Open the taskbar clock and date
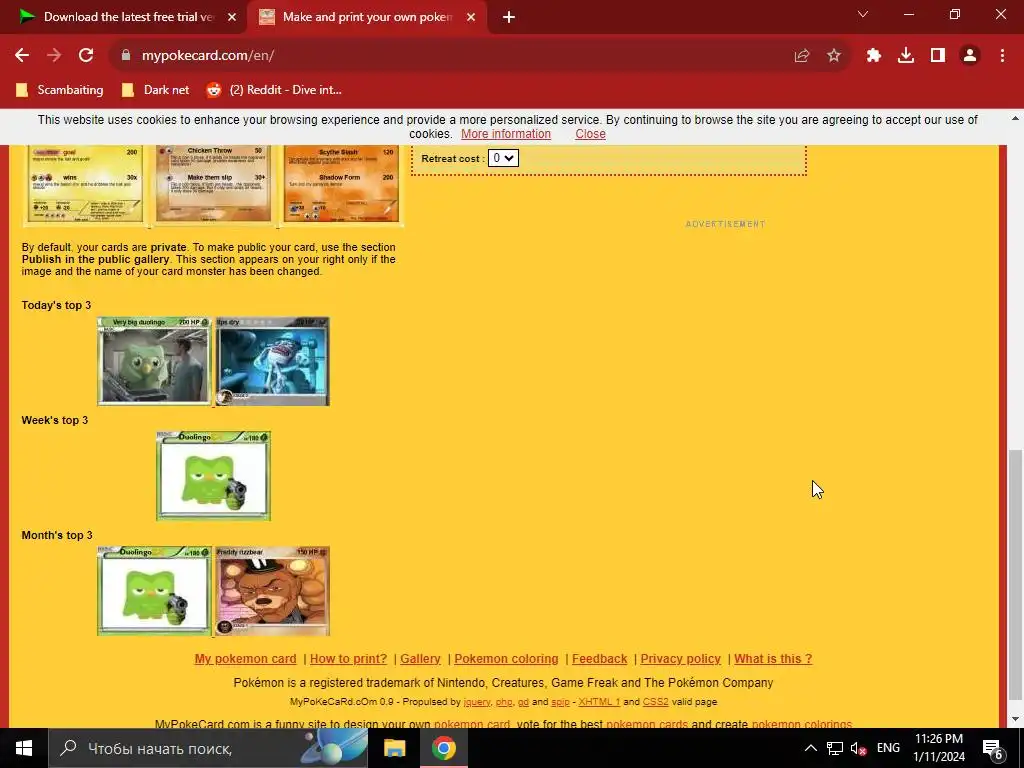Image resolution: width=1024 pixels, height=768 pixels. coord(938,748)
